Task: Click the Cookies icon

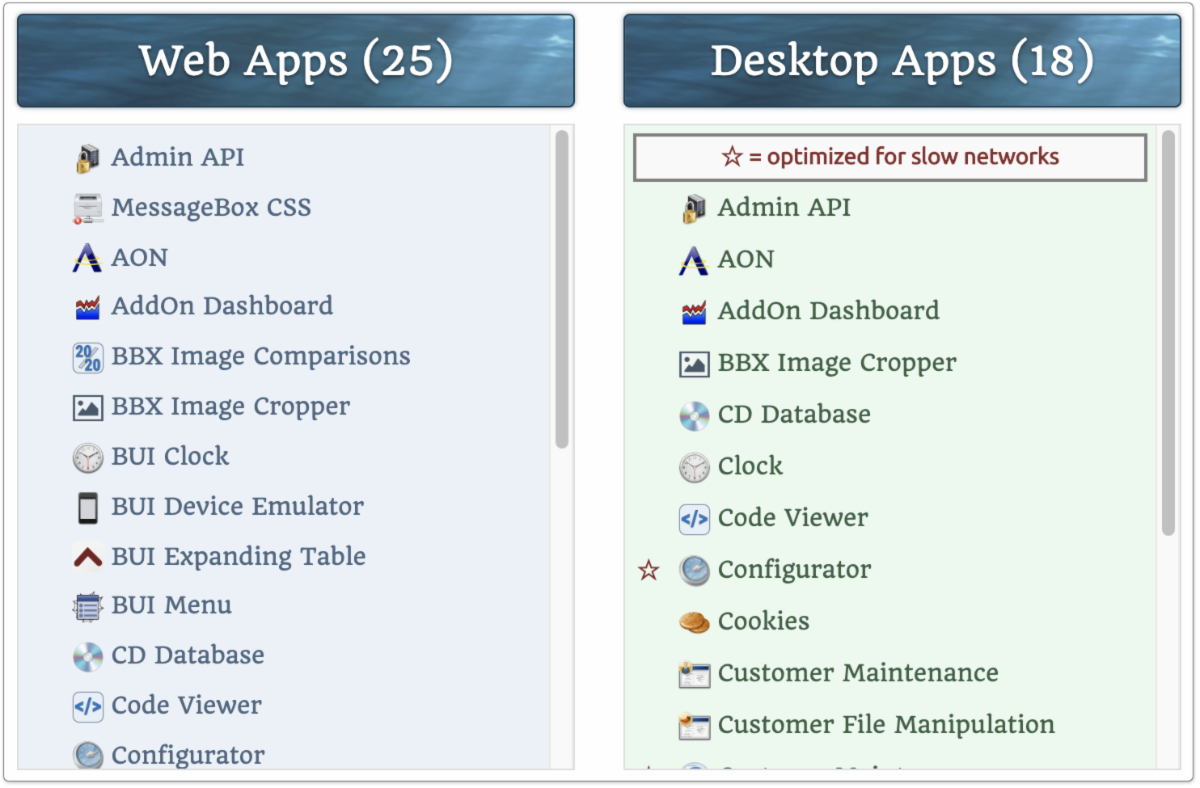Action: (694, 622)
